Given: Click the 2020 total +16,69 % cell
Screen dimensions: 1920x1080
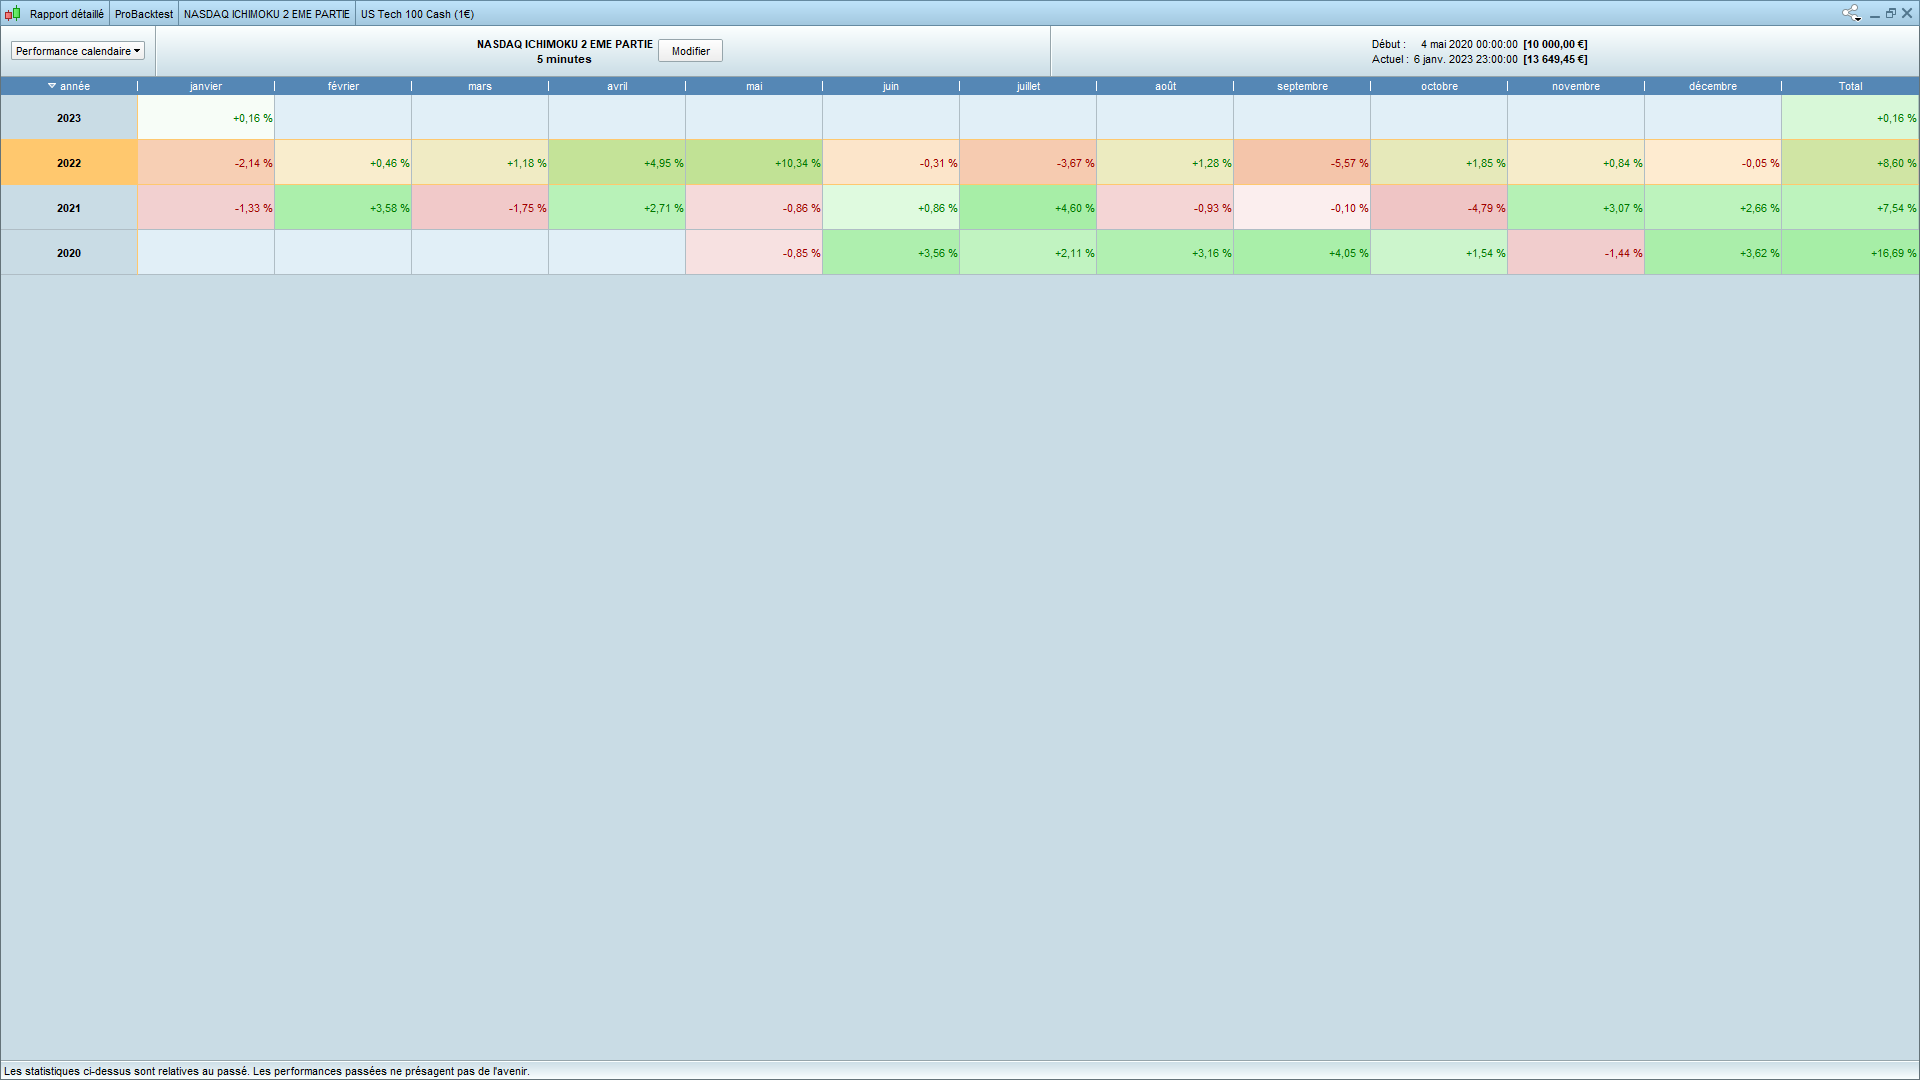Looking at the screenshot, I should click(x=1850, y=253).
